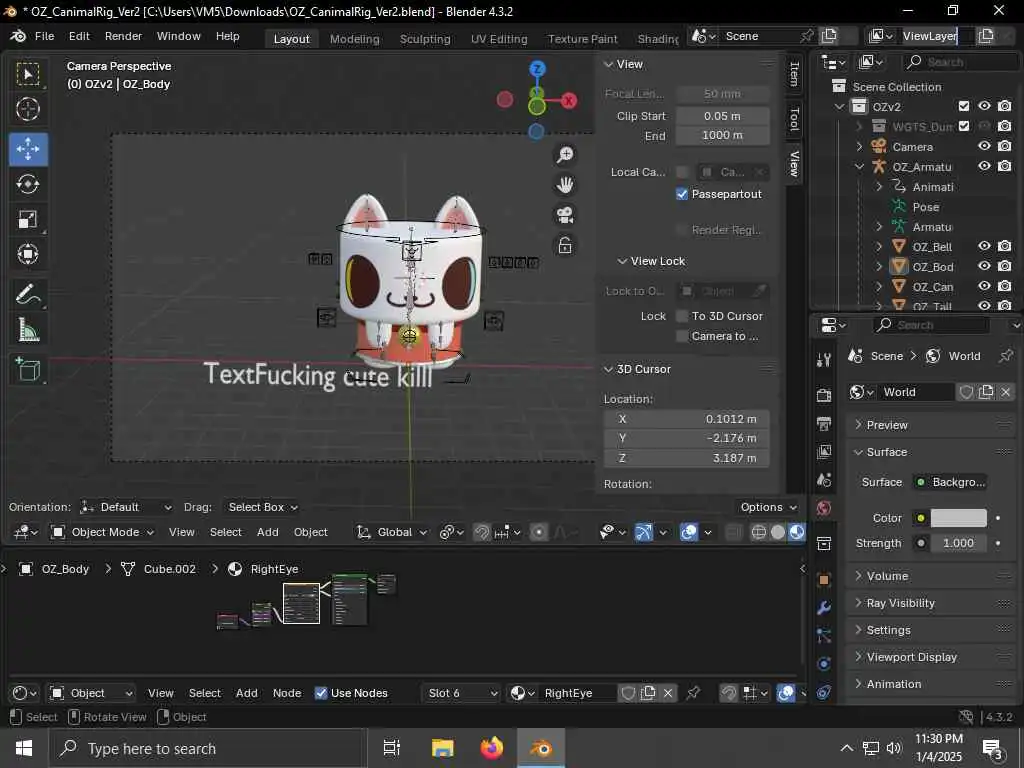Open the Options popover button
The height and width of the screenshot is (768, 1024).
pos(768,507)
